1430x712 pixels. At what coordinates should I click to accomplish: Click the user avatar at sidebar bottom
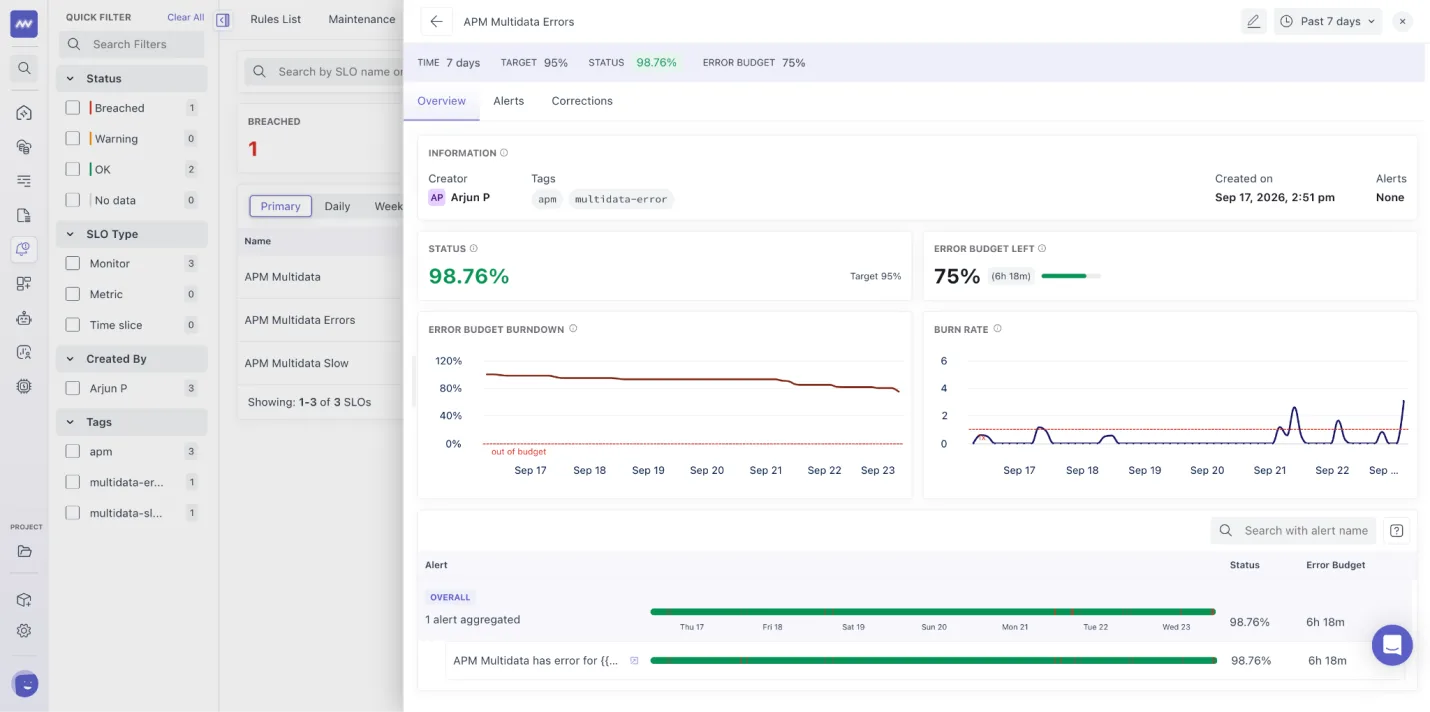[25, 684]
